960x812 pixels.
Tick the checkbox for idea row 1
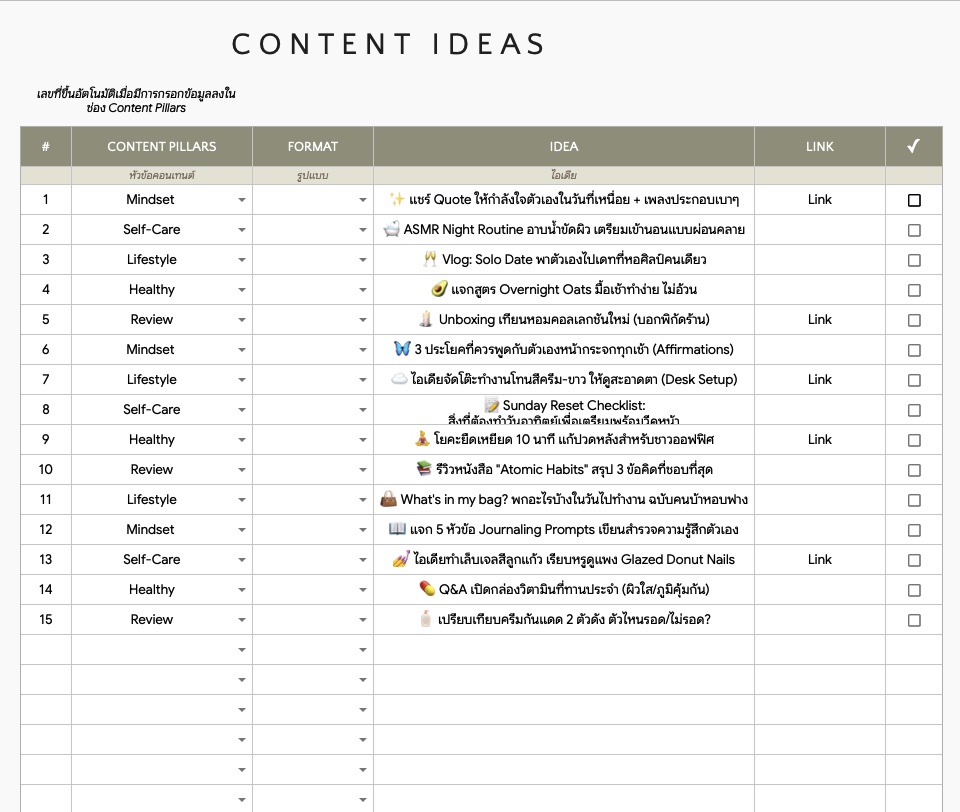914,200
